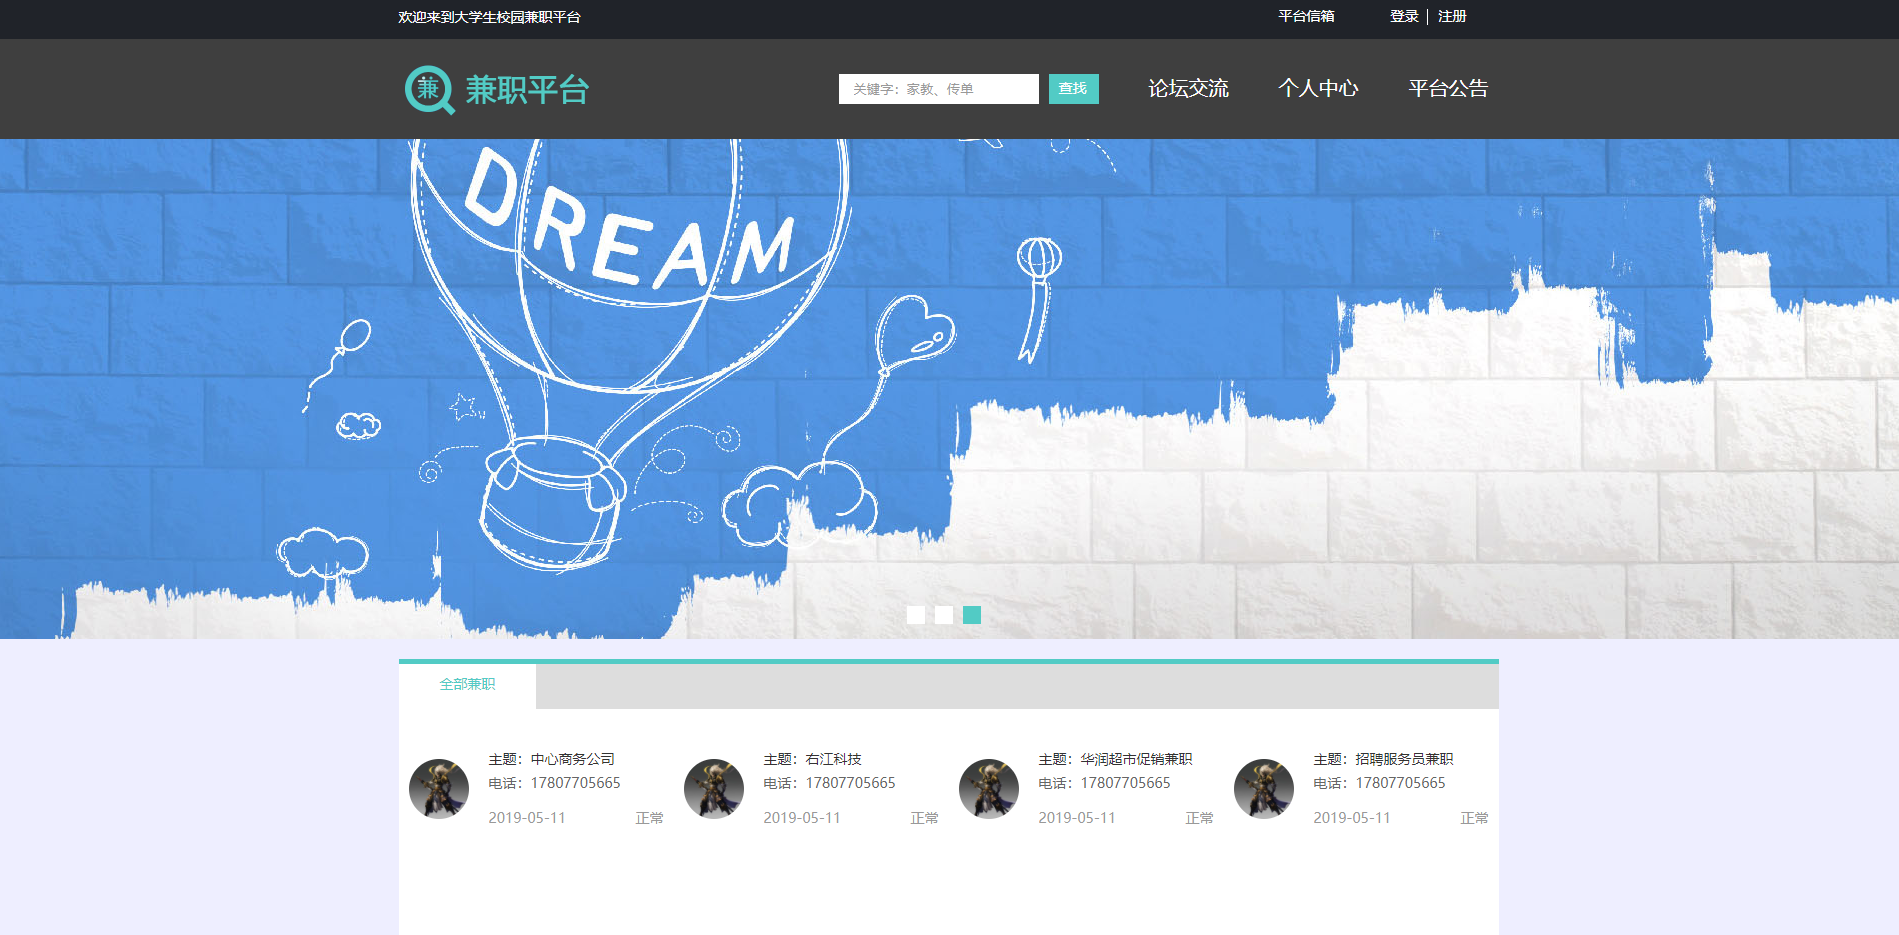Click 正常 status of 华润超市促销兼职 listing

[x=1200, y=818]
